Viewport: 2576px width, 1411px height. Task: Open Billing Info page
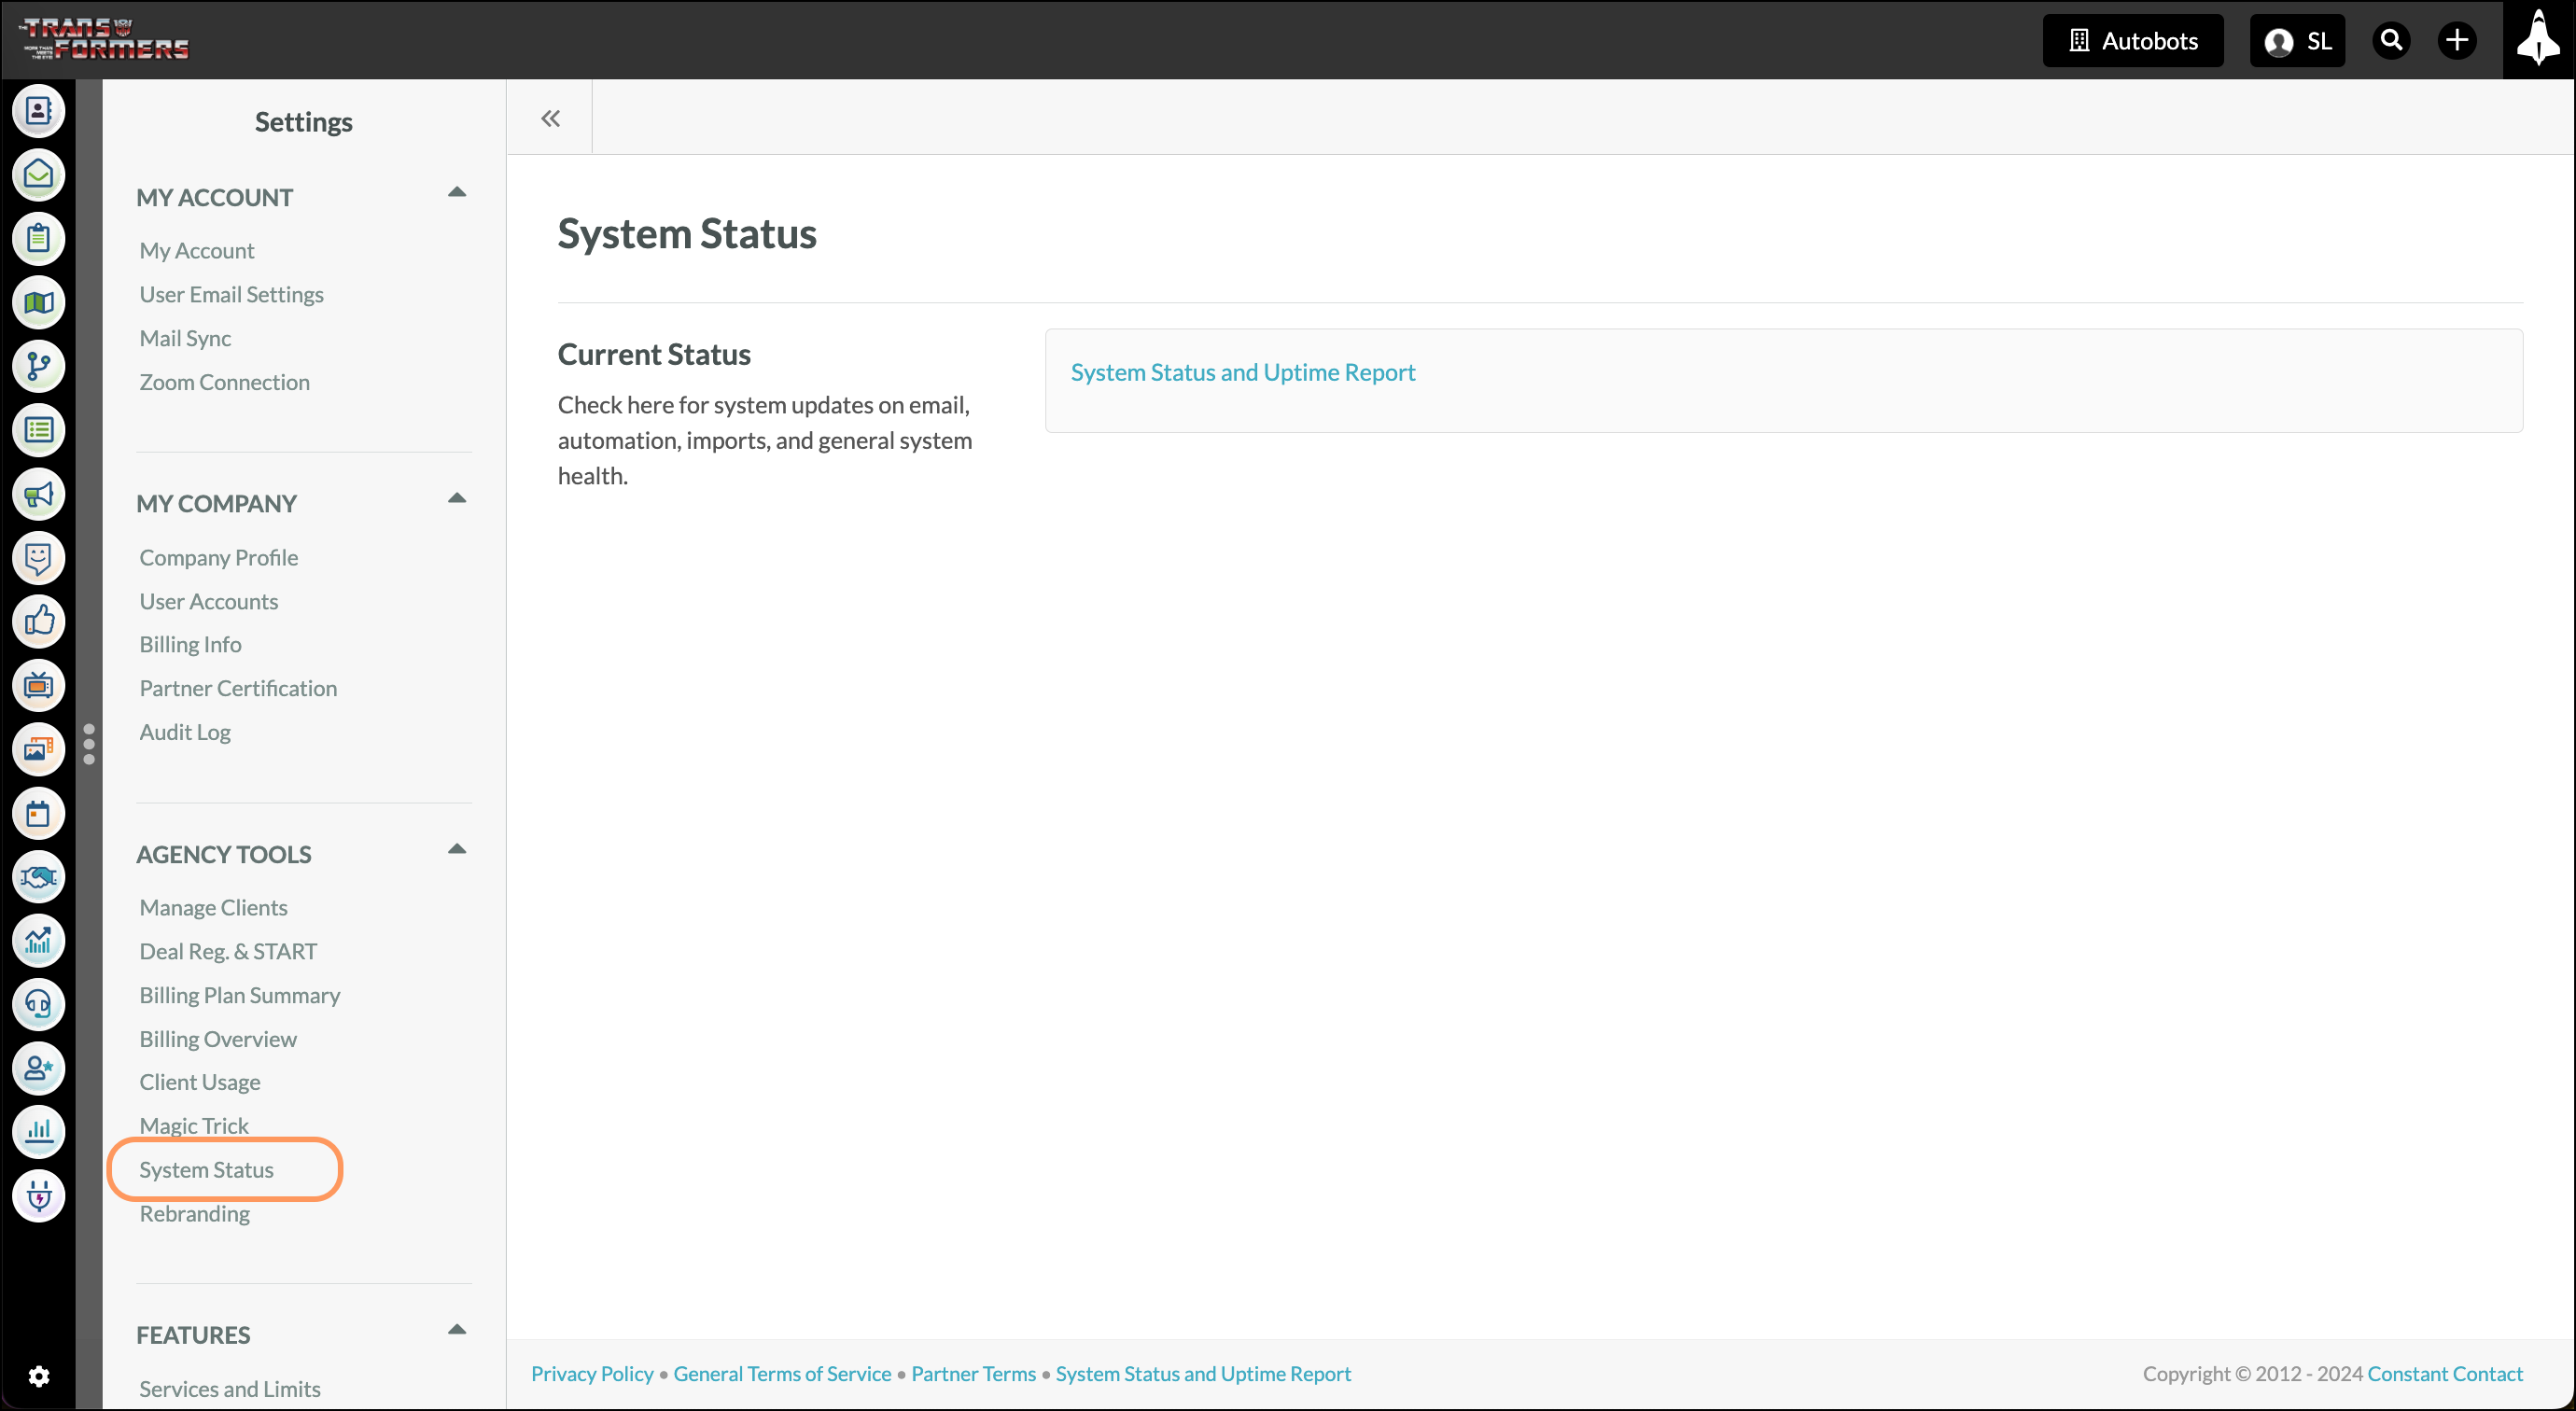pyautogui.click(x=190, y=645)
